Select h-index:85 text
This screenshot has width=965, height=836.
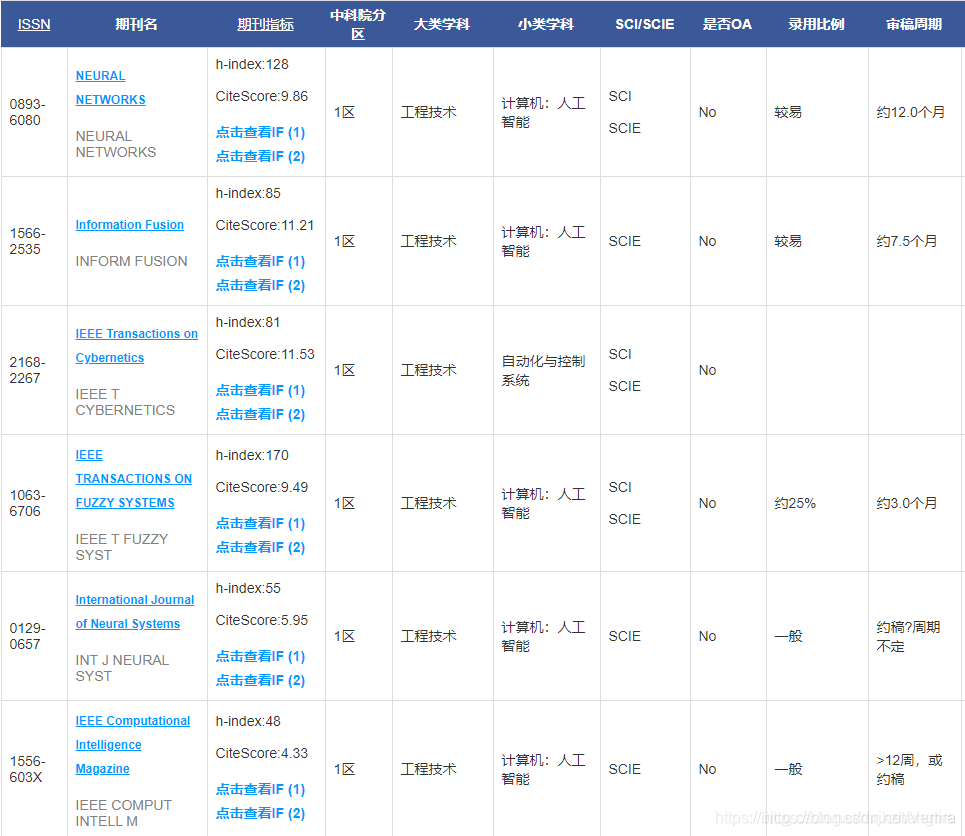point(248,193)
